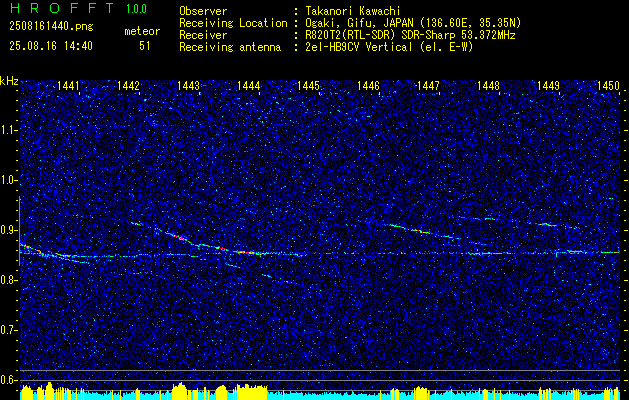This screenshot has height=400, width=629.
Task: Click observer name Takanori Kawachi
Action: [352, 11]
